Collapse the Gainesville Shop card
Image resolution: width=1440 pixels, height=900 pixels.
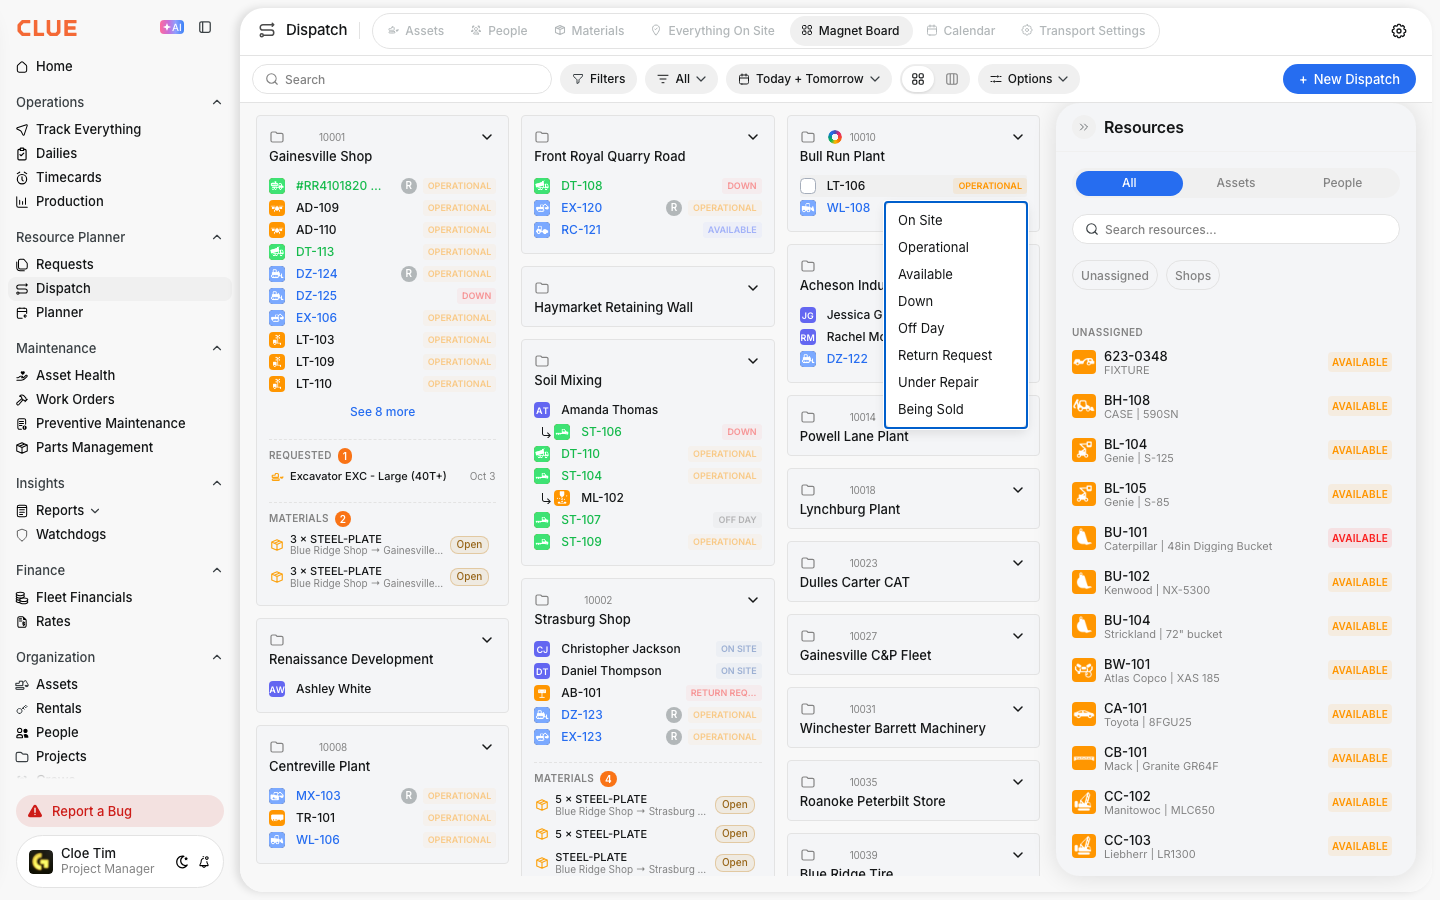point(487,137)
